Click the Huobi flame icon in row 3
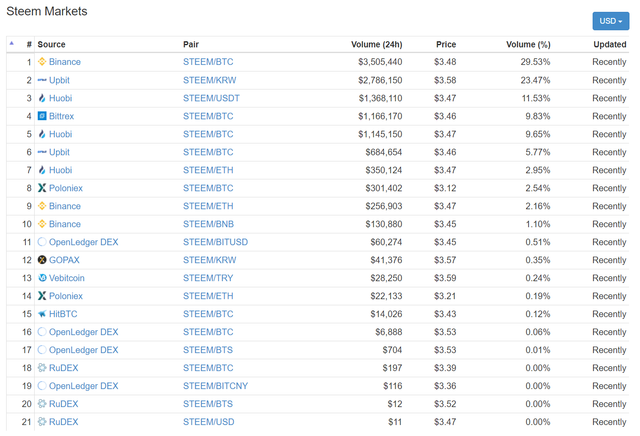 point(42,98)
